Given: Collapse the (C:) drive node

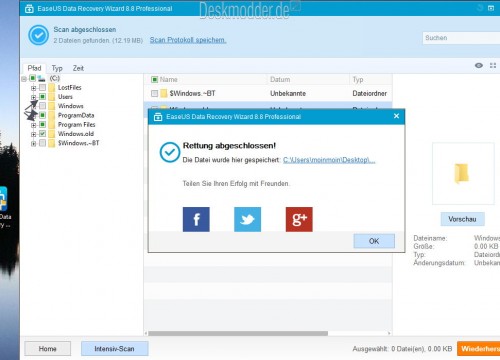Looking at the screenshot, I should click(24, 79).
